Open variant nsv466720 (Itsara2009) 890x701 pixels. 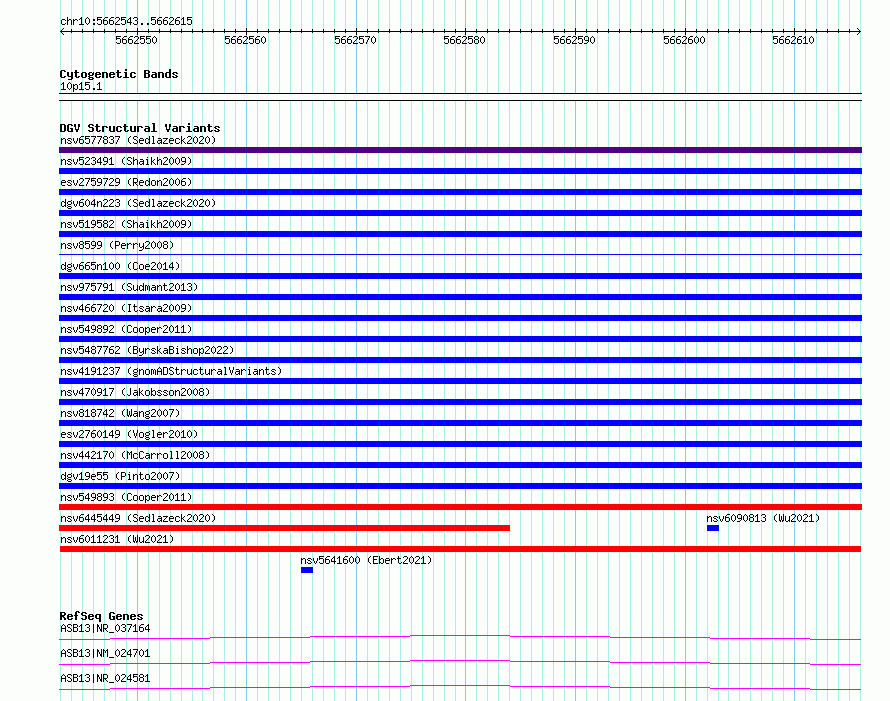(126, 308)
